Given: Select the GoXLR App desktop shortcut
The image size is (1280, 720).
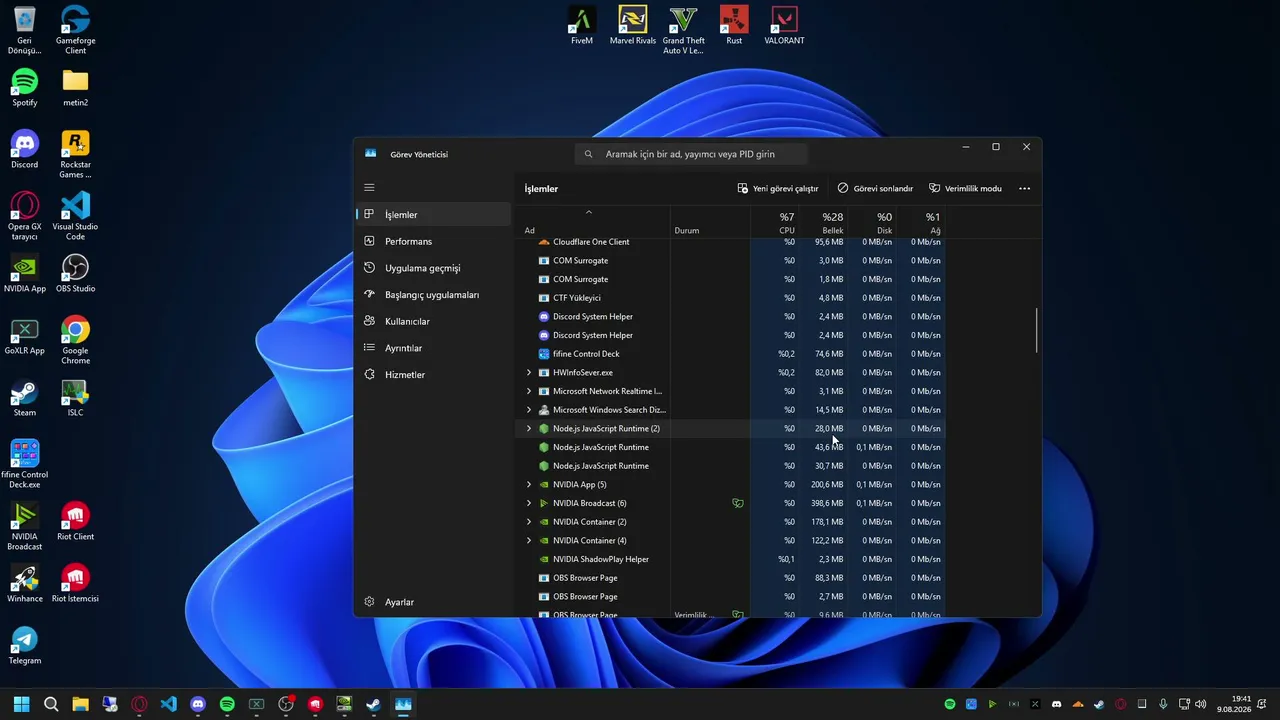Looking at the screenshot, I should (25, 336).
